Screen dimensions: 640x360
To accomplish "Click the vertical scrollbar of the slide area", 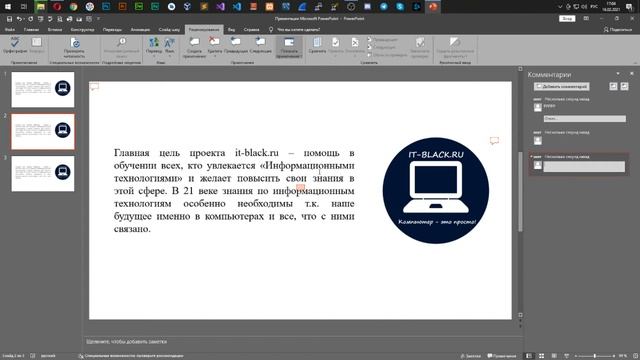I will tap(520, 192).
